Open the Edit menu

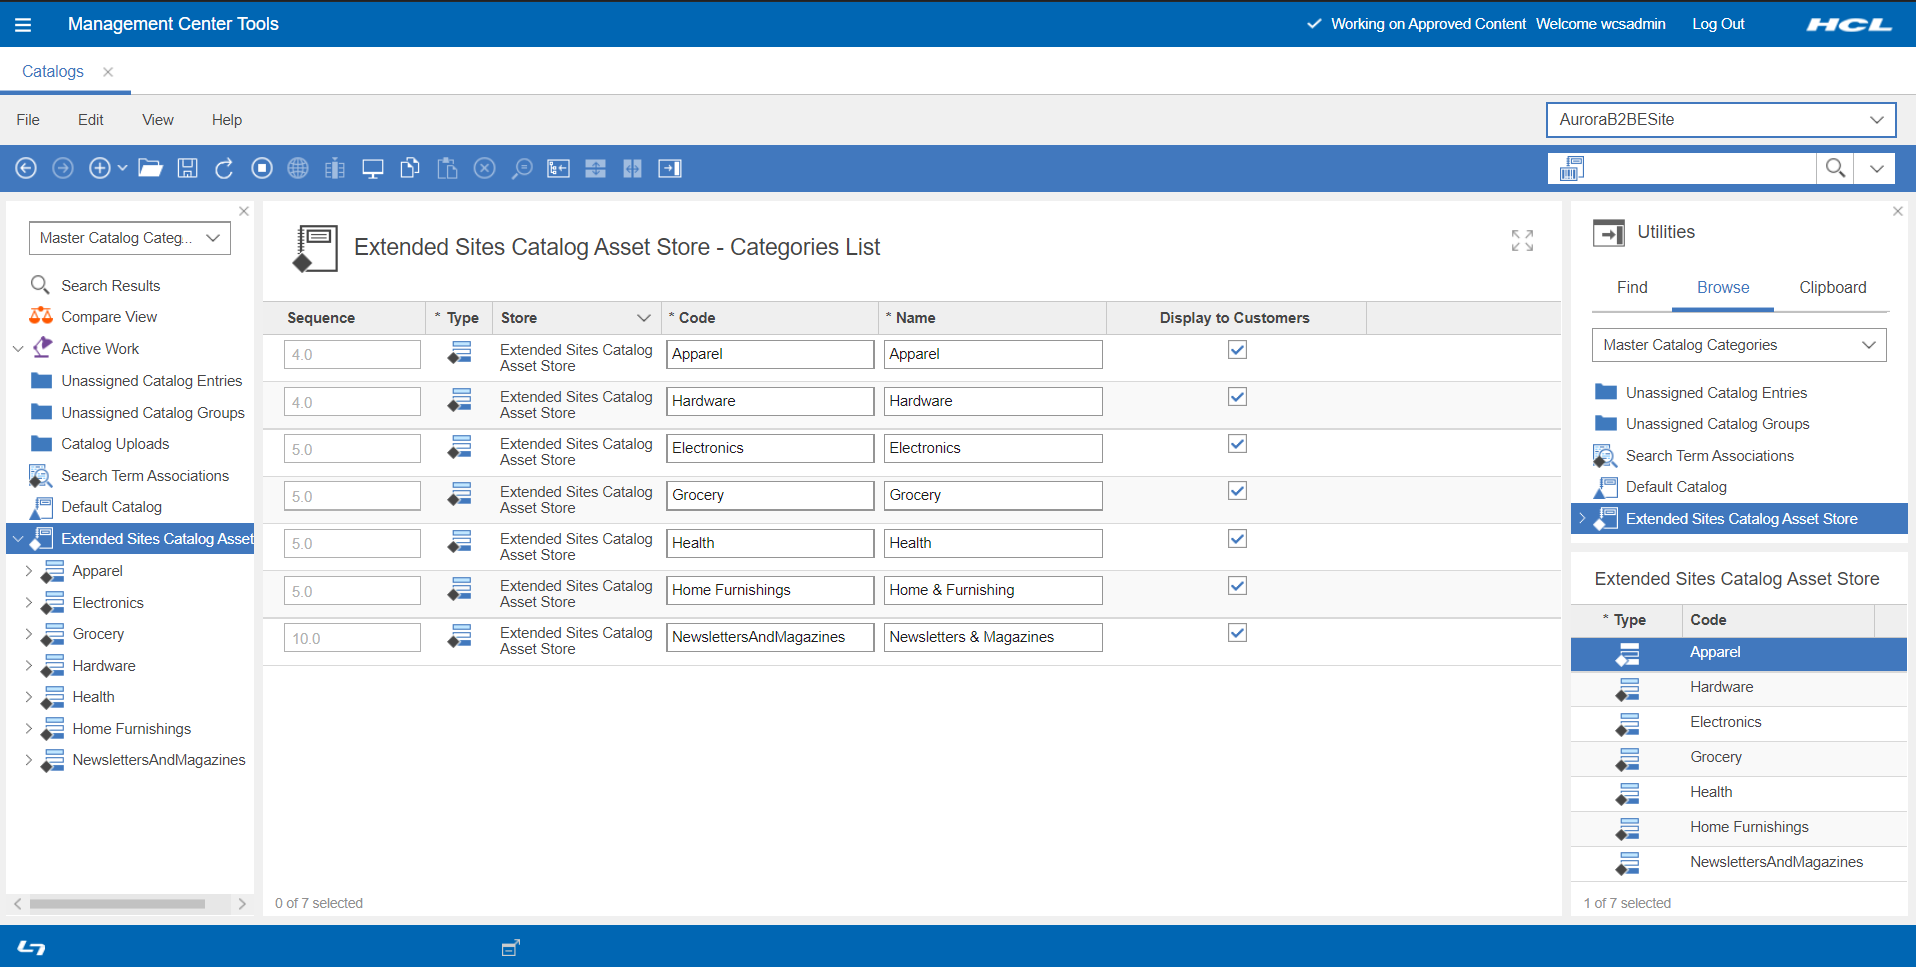(90, 120)
